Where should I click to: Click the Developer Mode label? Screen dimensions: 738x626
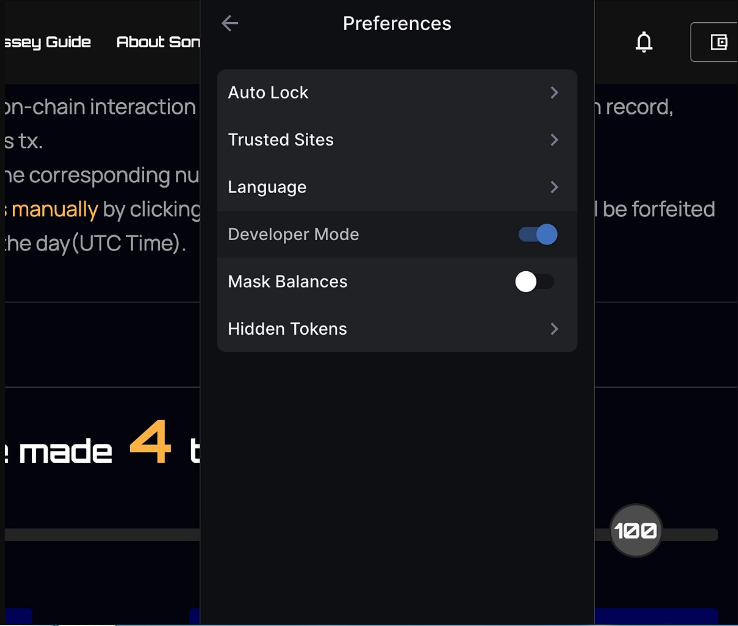click(x=293, y=234)
